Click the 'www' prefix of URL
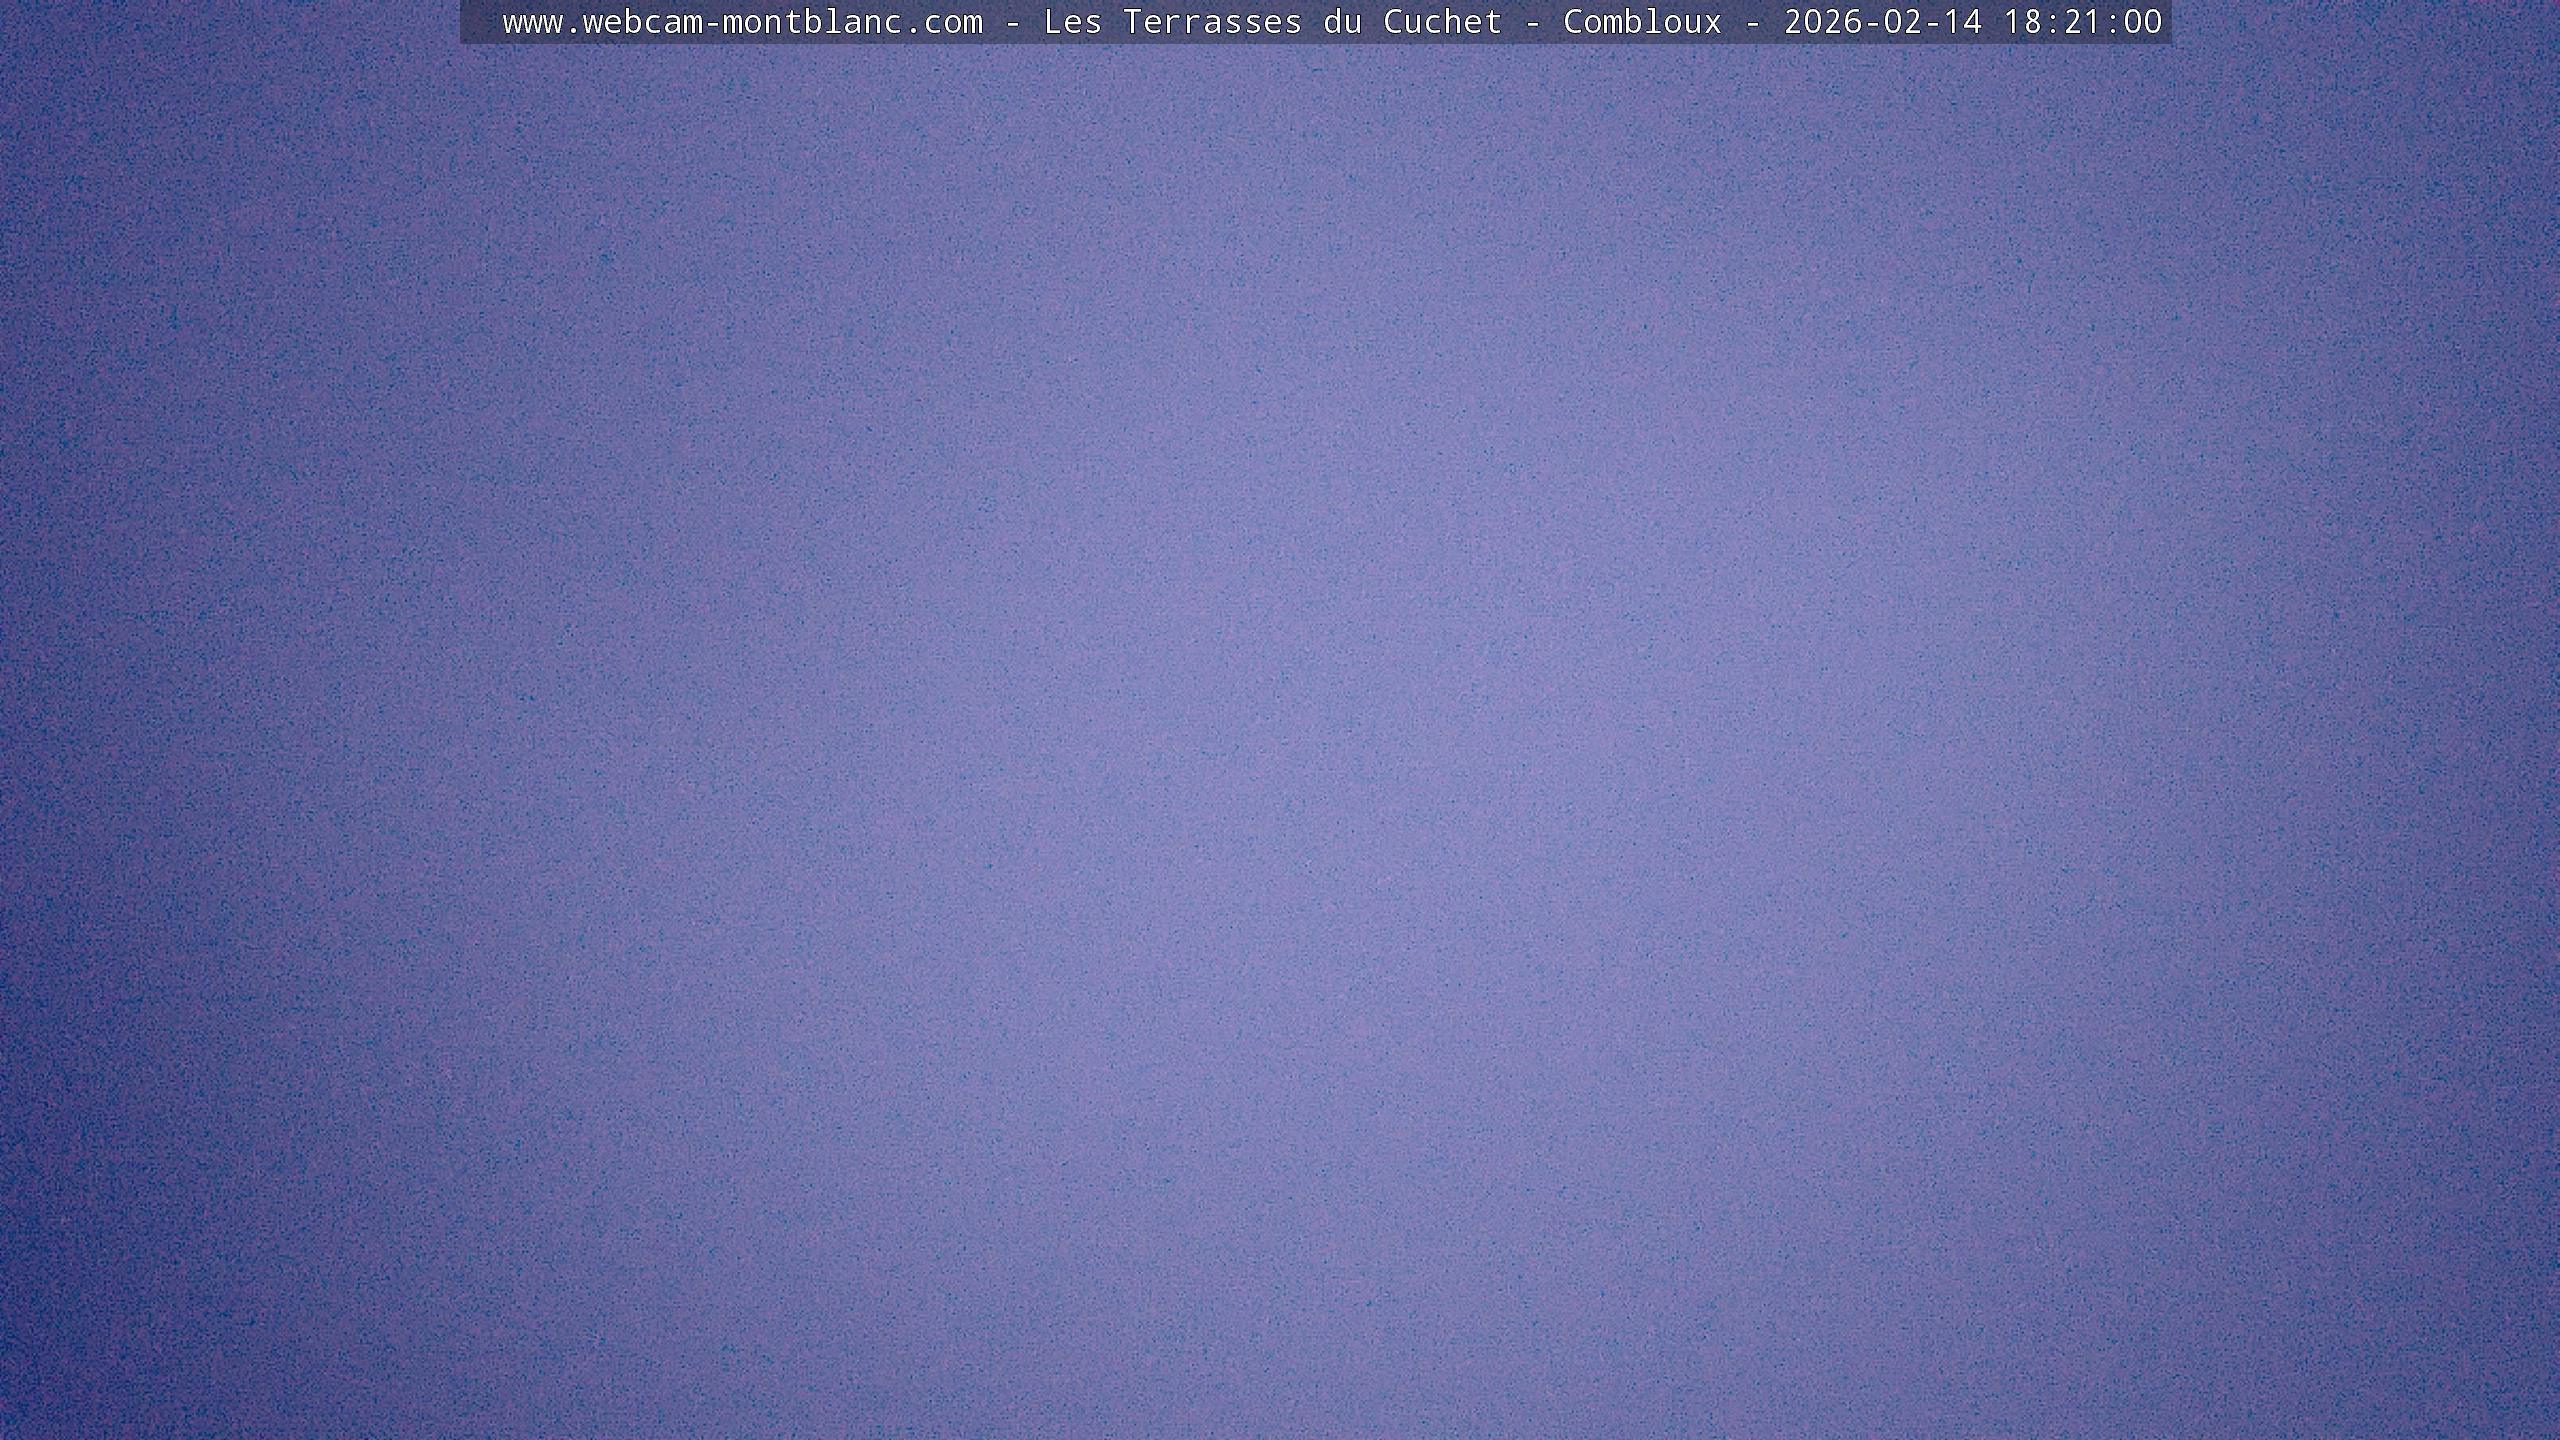Screen dimensions: 2560x1440 532,22
